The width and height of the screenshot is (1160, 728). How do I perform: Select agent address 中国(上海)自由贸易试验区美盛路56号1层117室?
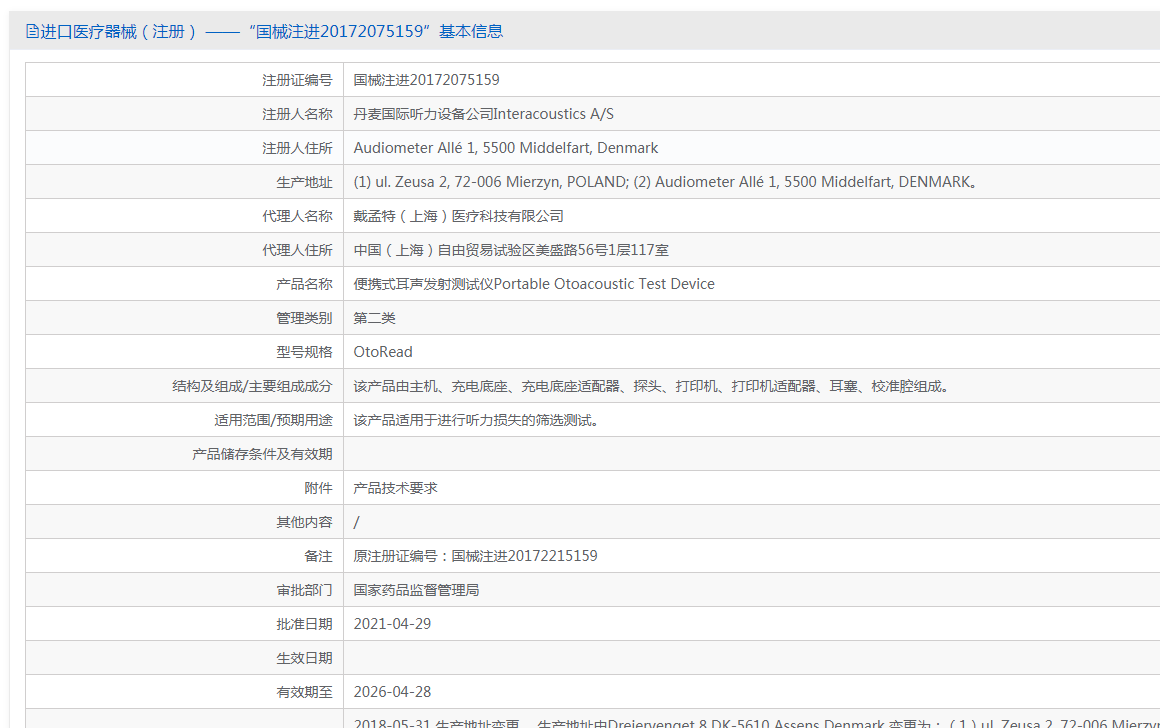(x=511, y=250)
